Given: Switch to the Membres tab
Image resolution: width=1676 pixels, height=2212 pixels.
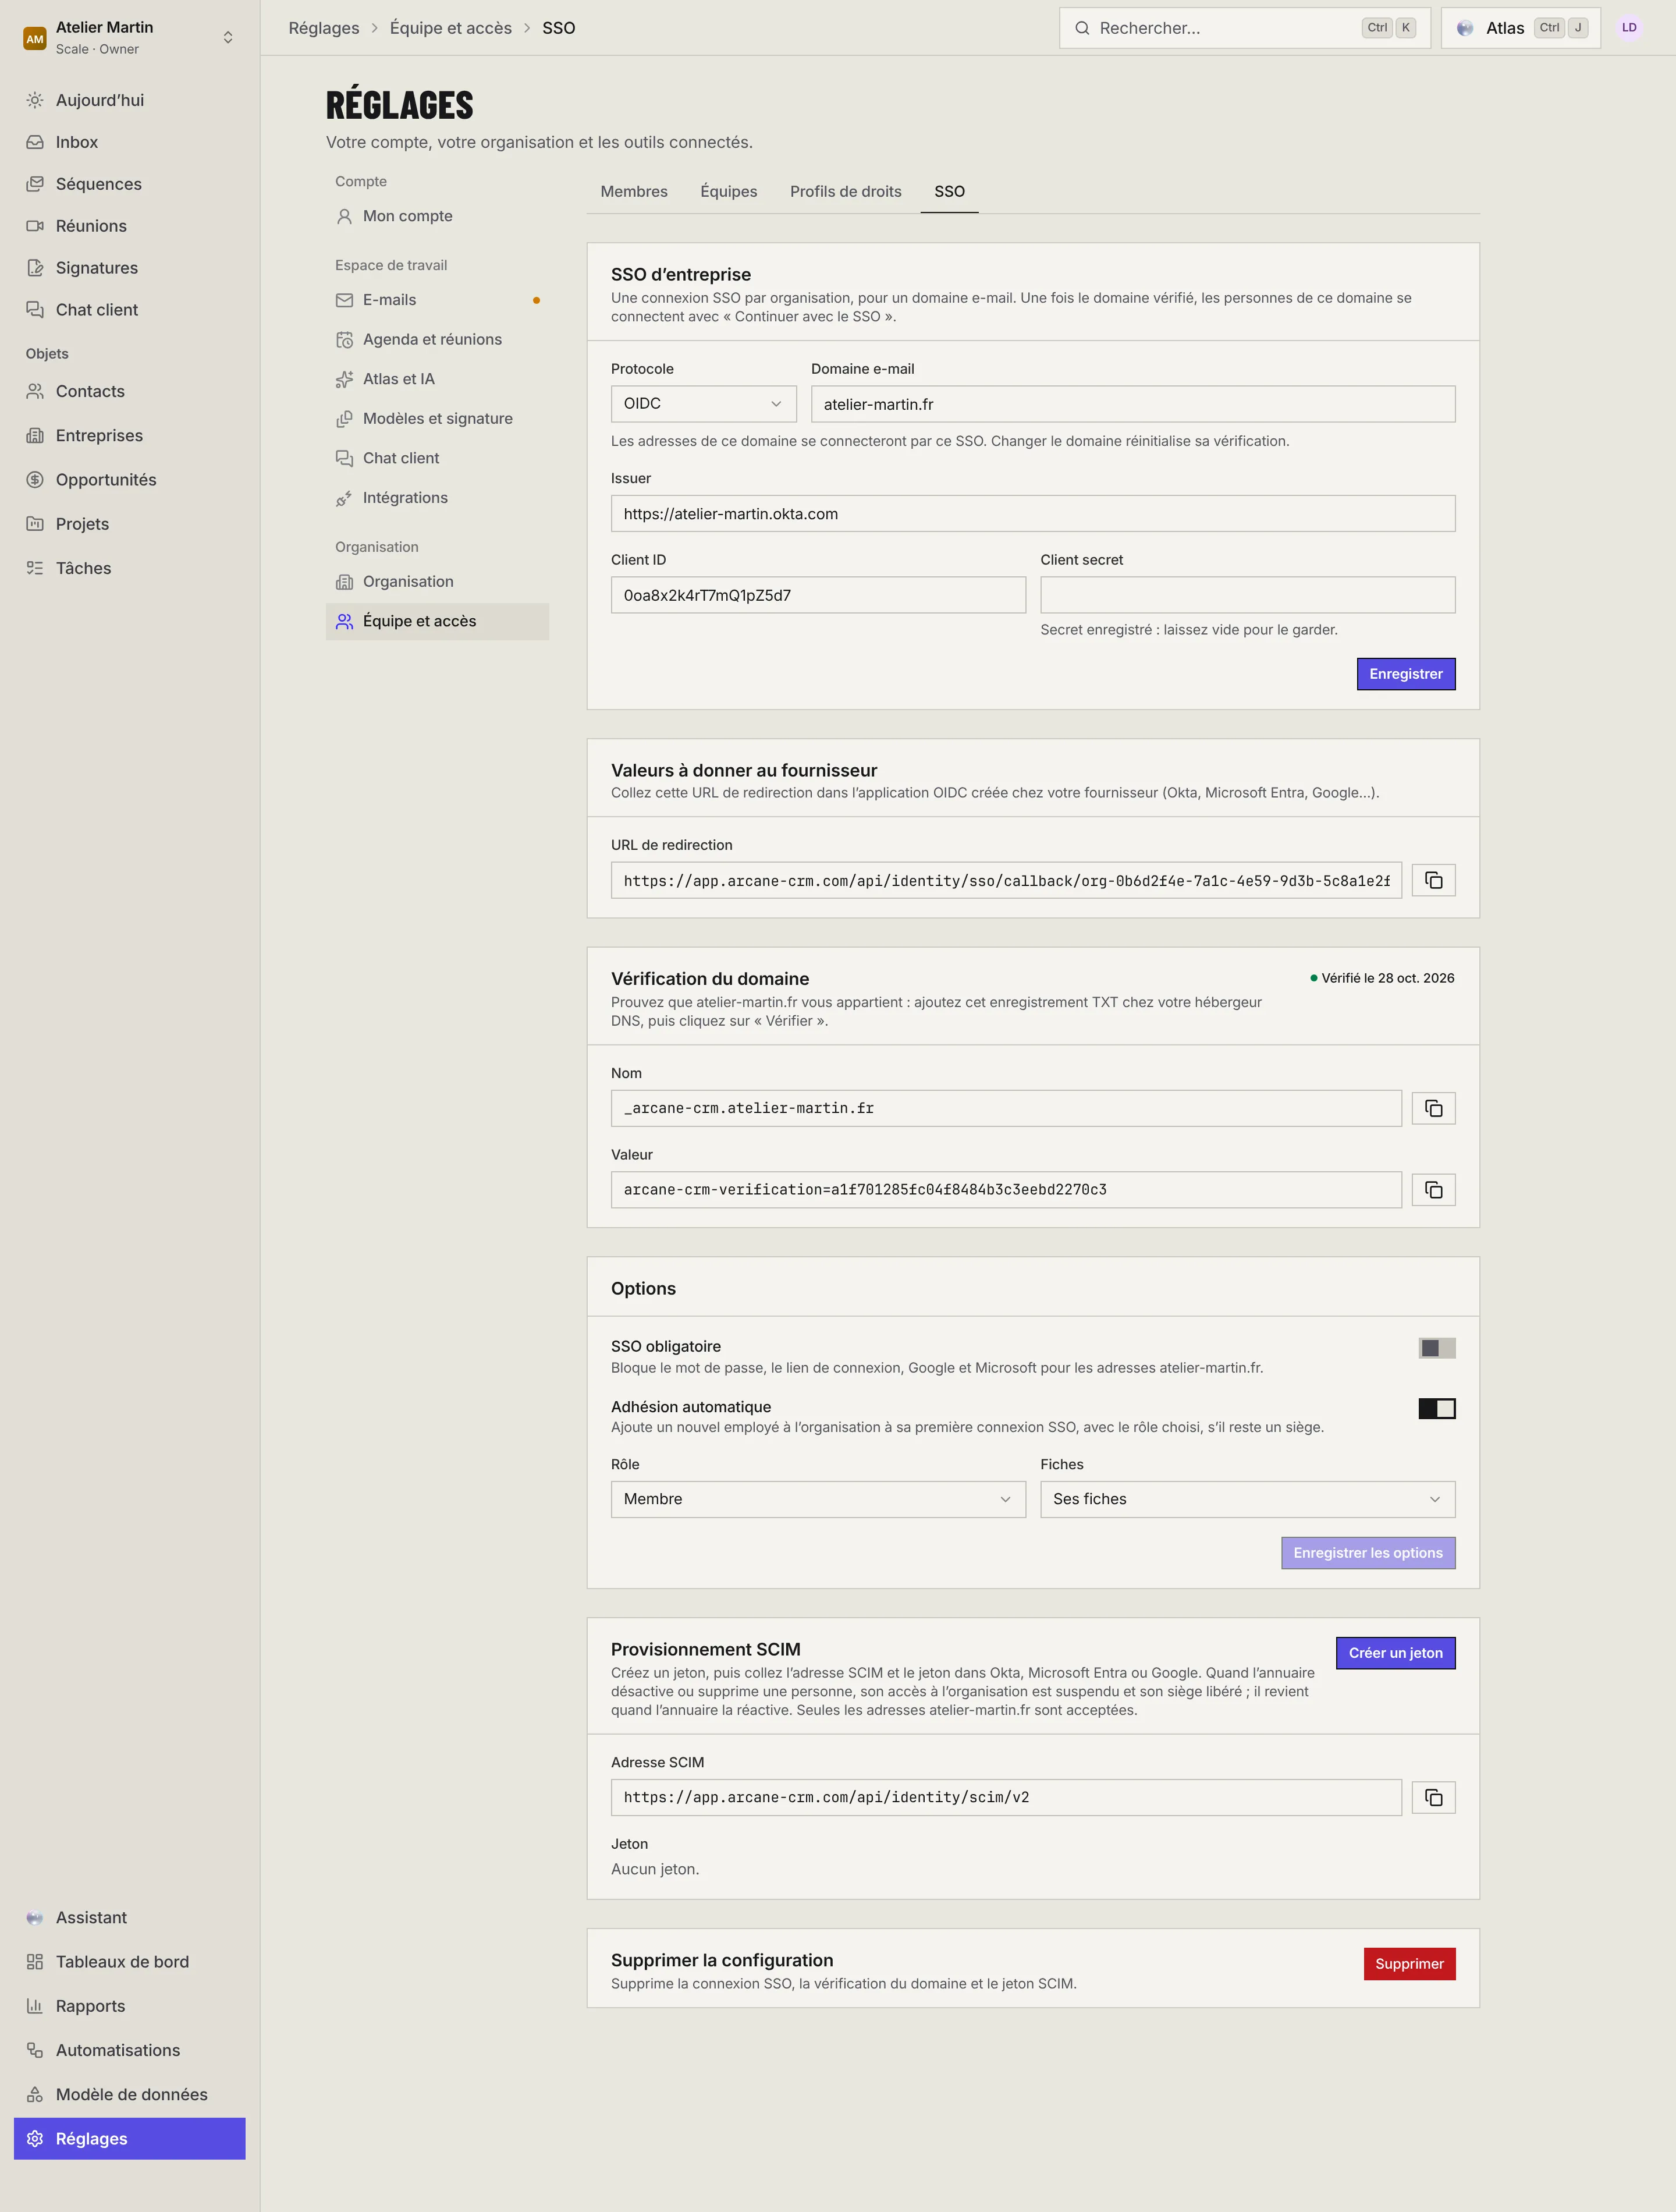Looking at the screenshot, I should coord(634,191).
